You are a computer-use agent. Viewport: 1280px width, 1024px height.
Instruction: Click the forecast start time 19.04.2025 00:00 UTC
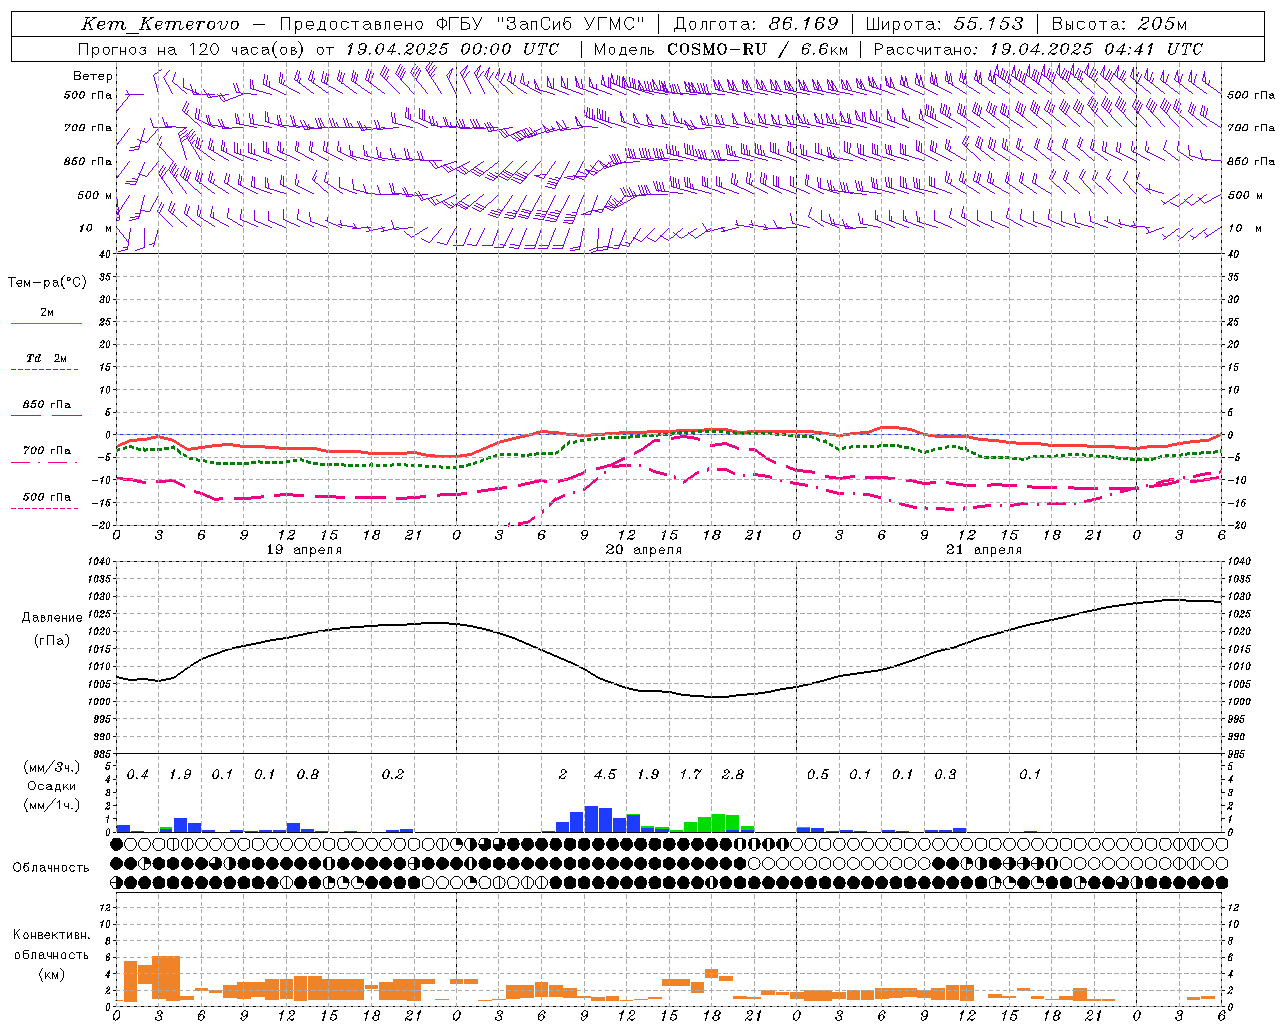coord(452,49)
